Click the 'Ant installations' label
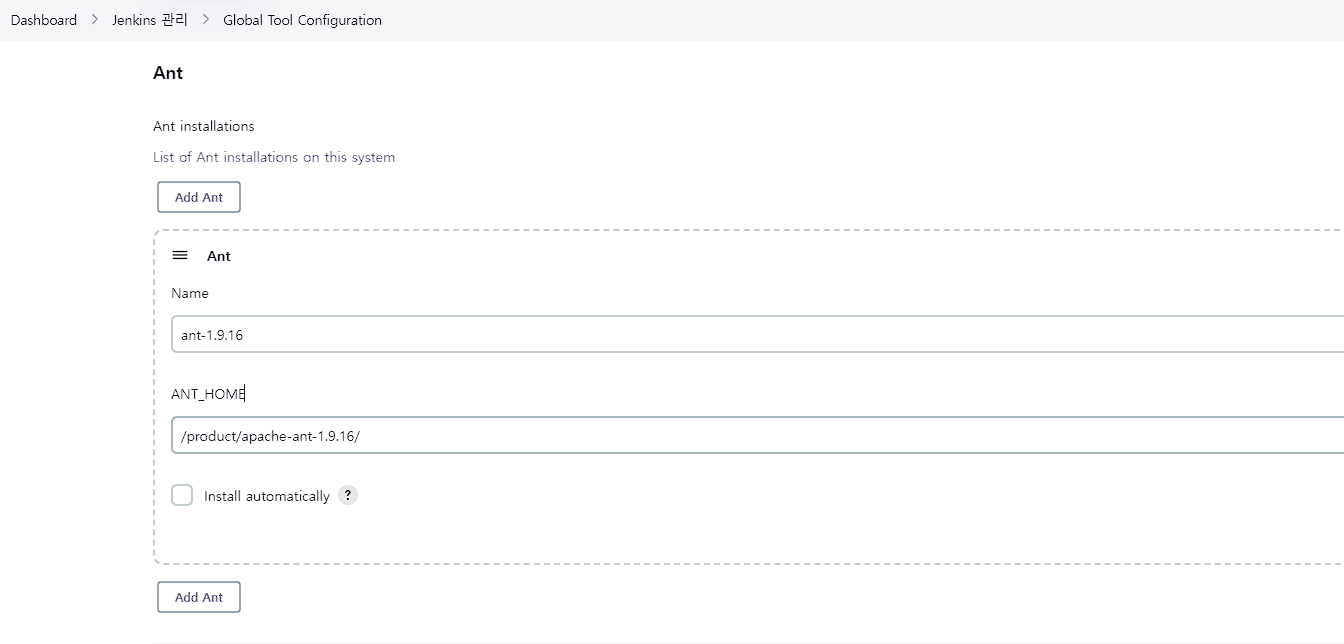1344x644 pixels. [x=204, y=126]
